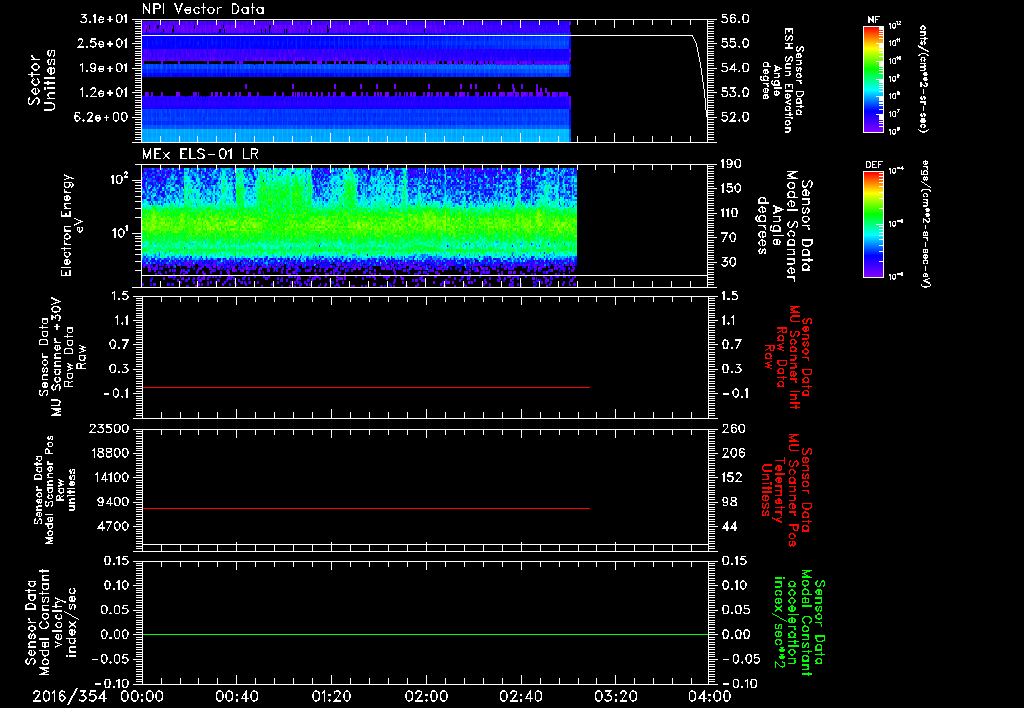Click the "98" telemetry axis tick

(x=729, y=502)
